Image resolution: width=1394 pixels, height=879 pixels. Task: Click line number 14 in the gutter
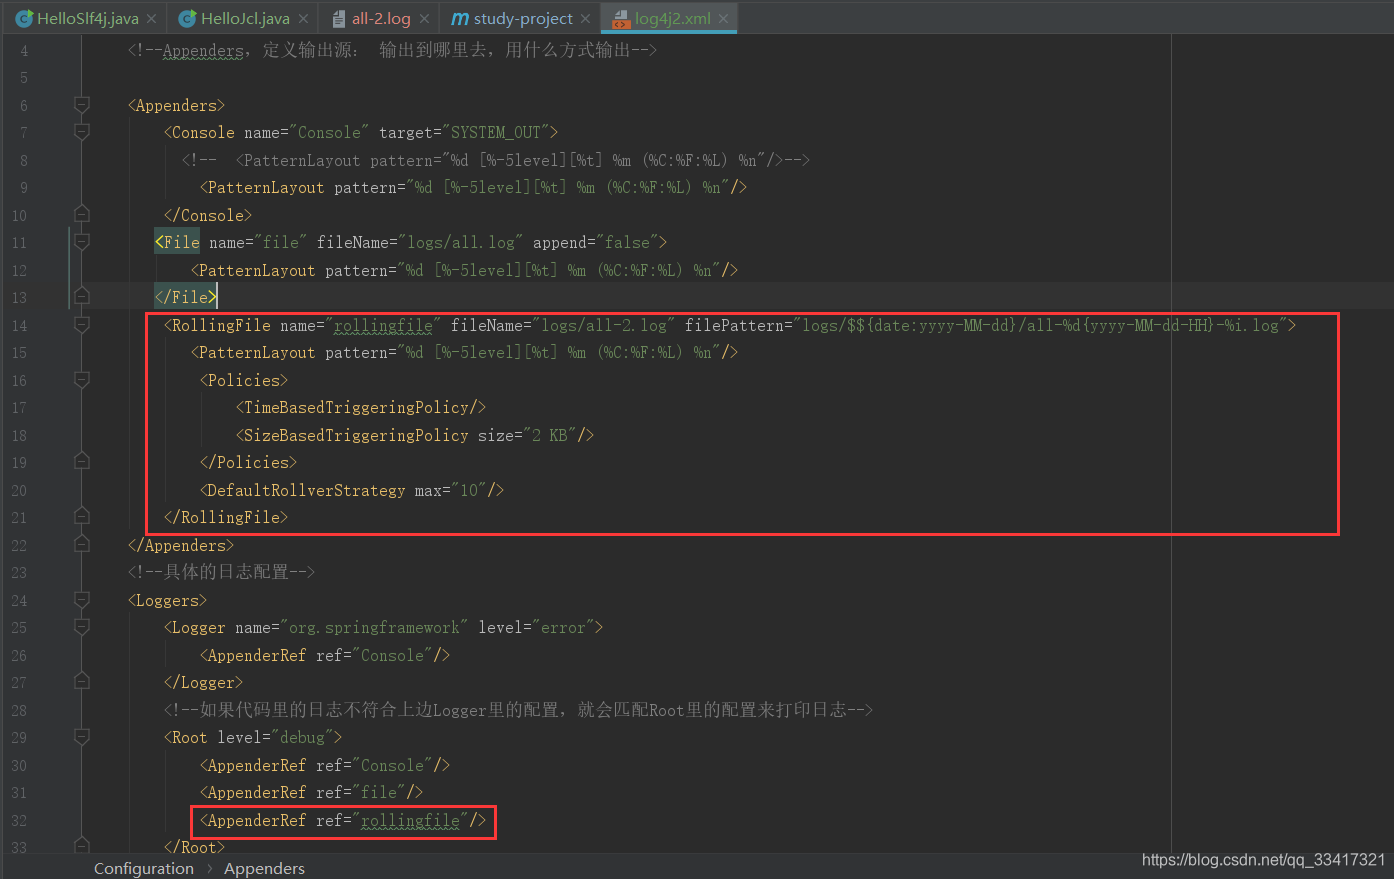[19, 325]
